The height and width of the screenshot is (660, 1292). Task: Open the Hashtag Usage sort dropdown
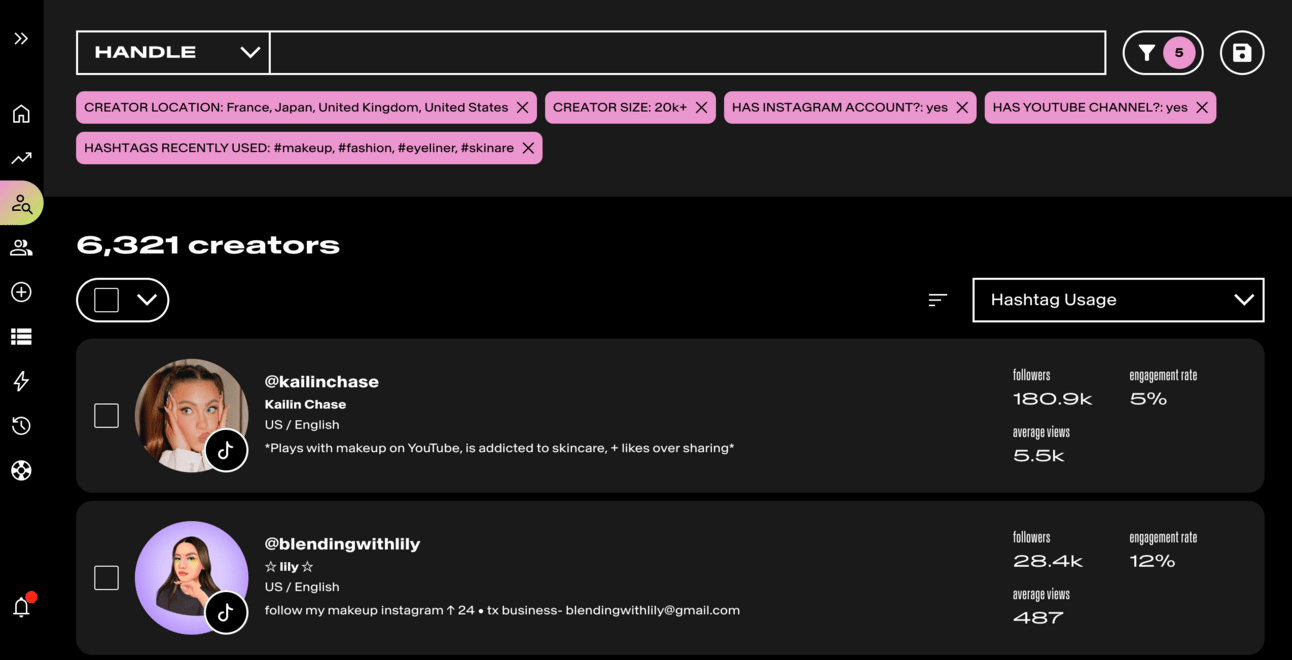point(1118,300)
